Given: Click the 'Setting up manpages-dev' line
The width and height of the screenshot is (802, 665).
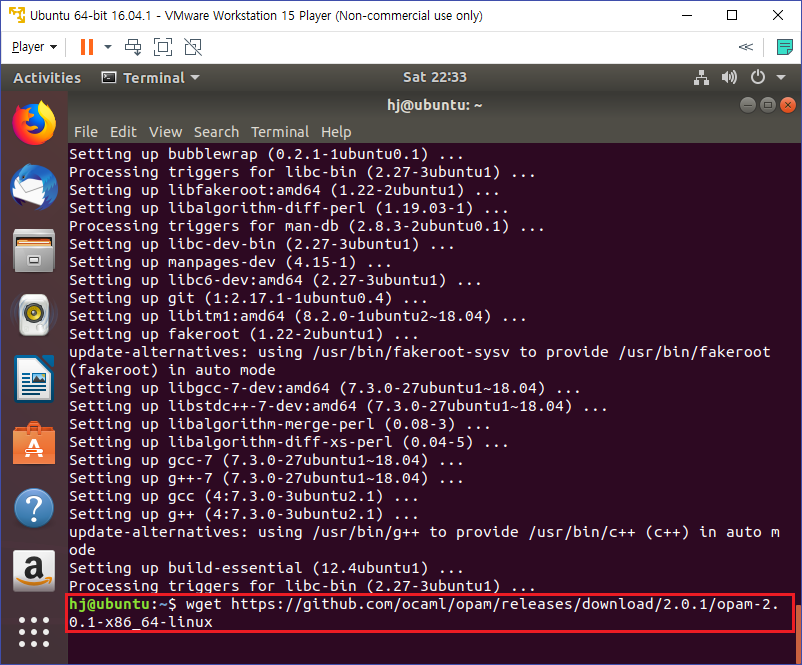Looking at the screenshot, I should click(x=230, y=262).
